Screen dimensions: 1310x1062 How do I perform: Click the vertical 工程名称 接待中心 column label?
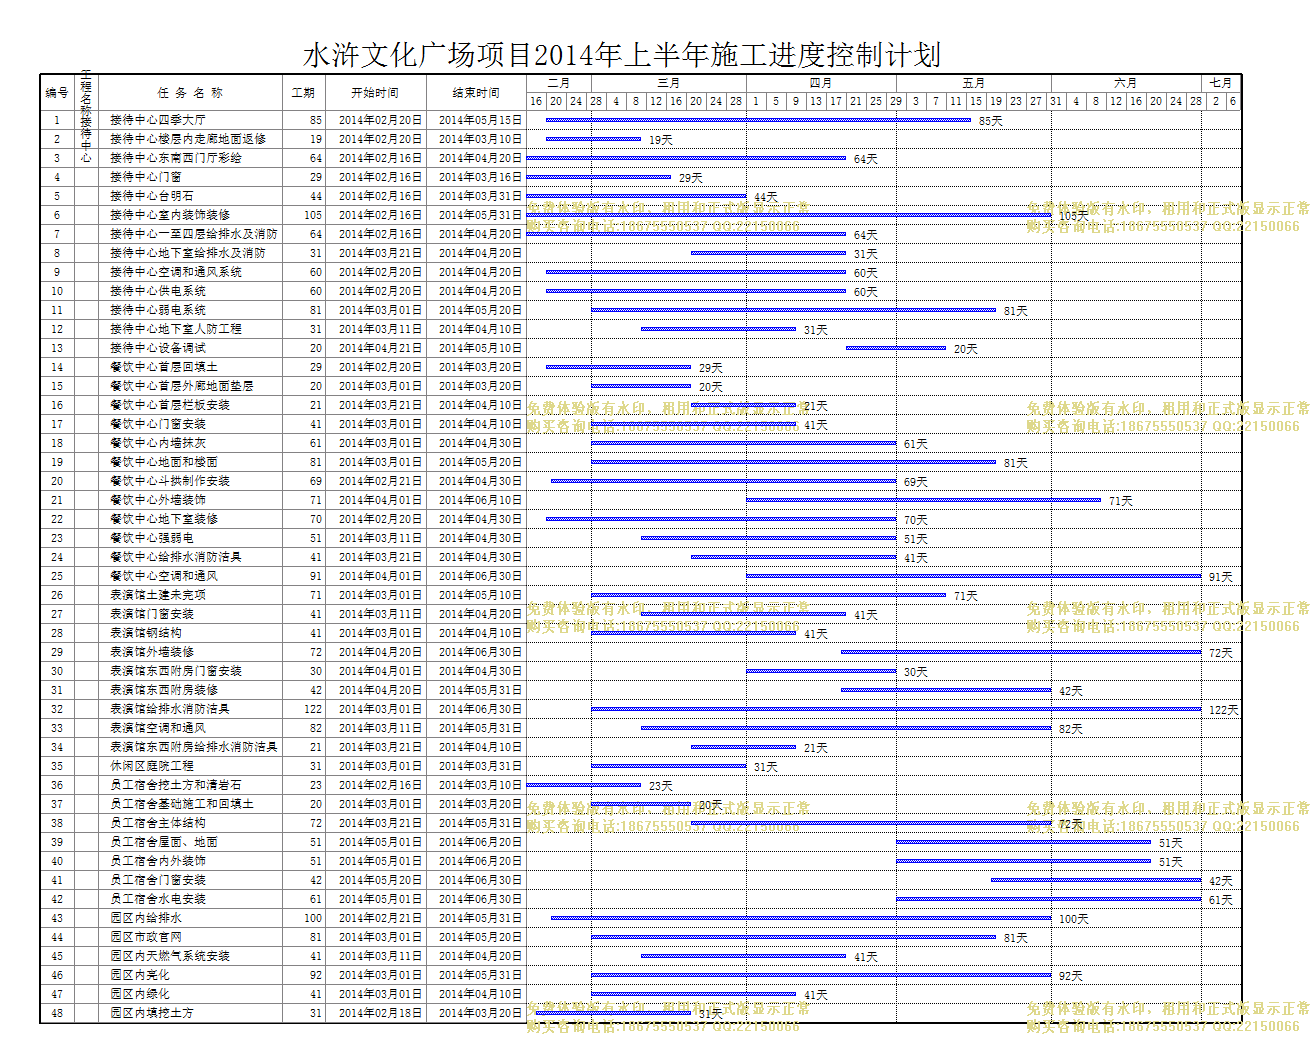click(86, 117)
